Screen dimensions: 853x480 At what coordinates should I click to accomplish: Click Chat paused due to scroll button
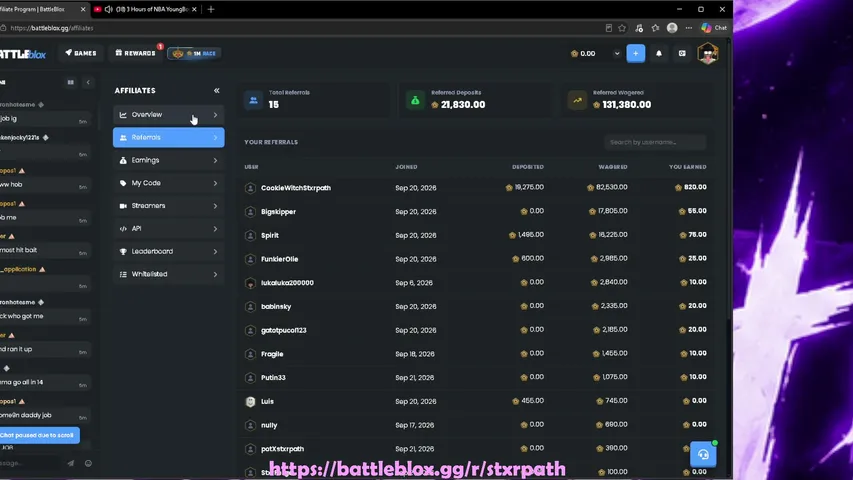(37, 435)
